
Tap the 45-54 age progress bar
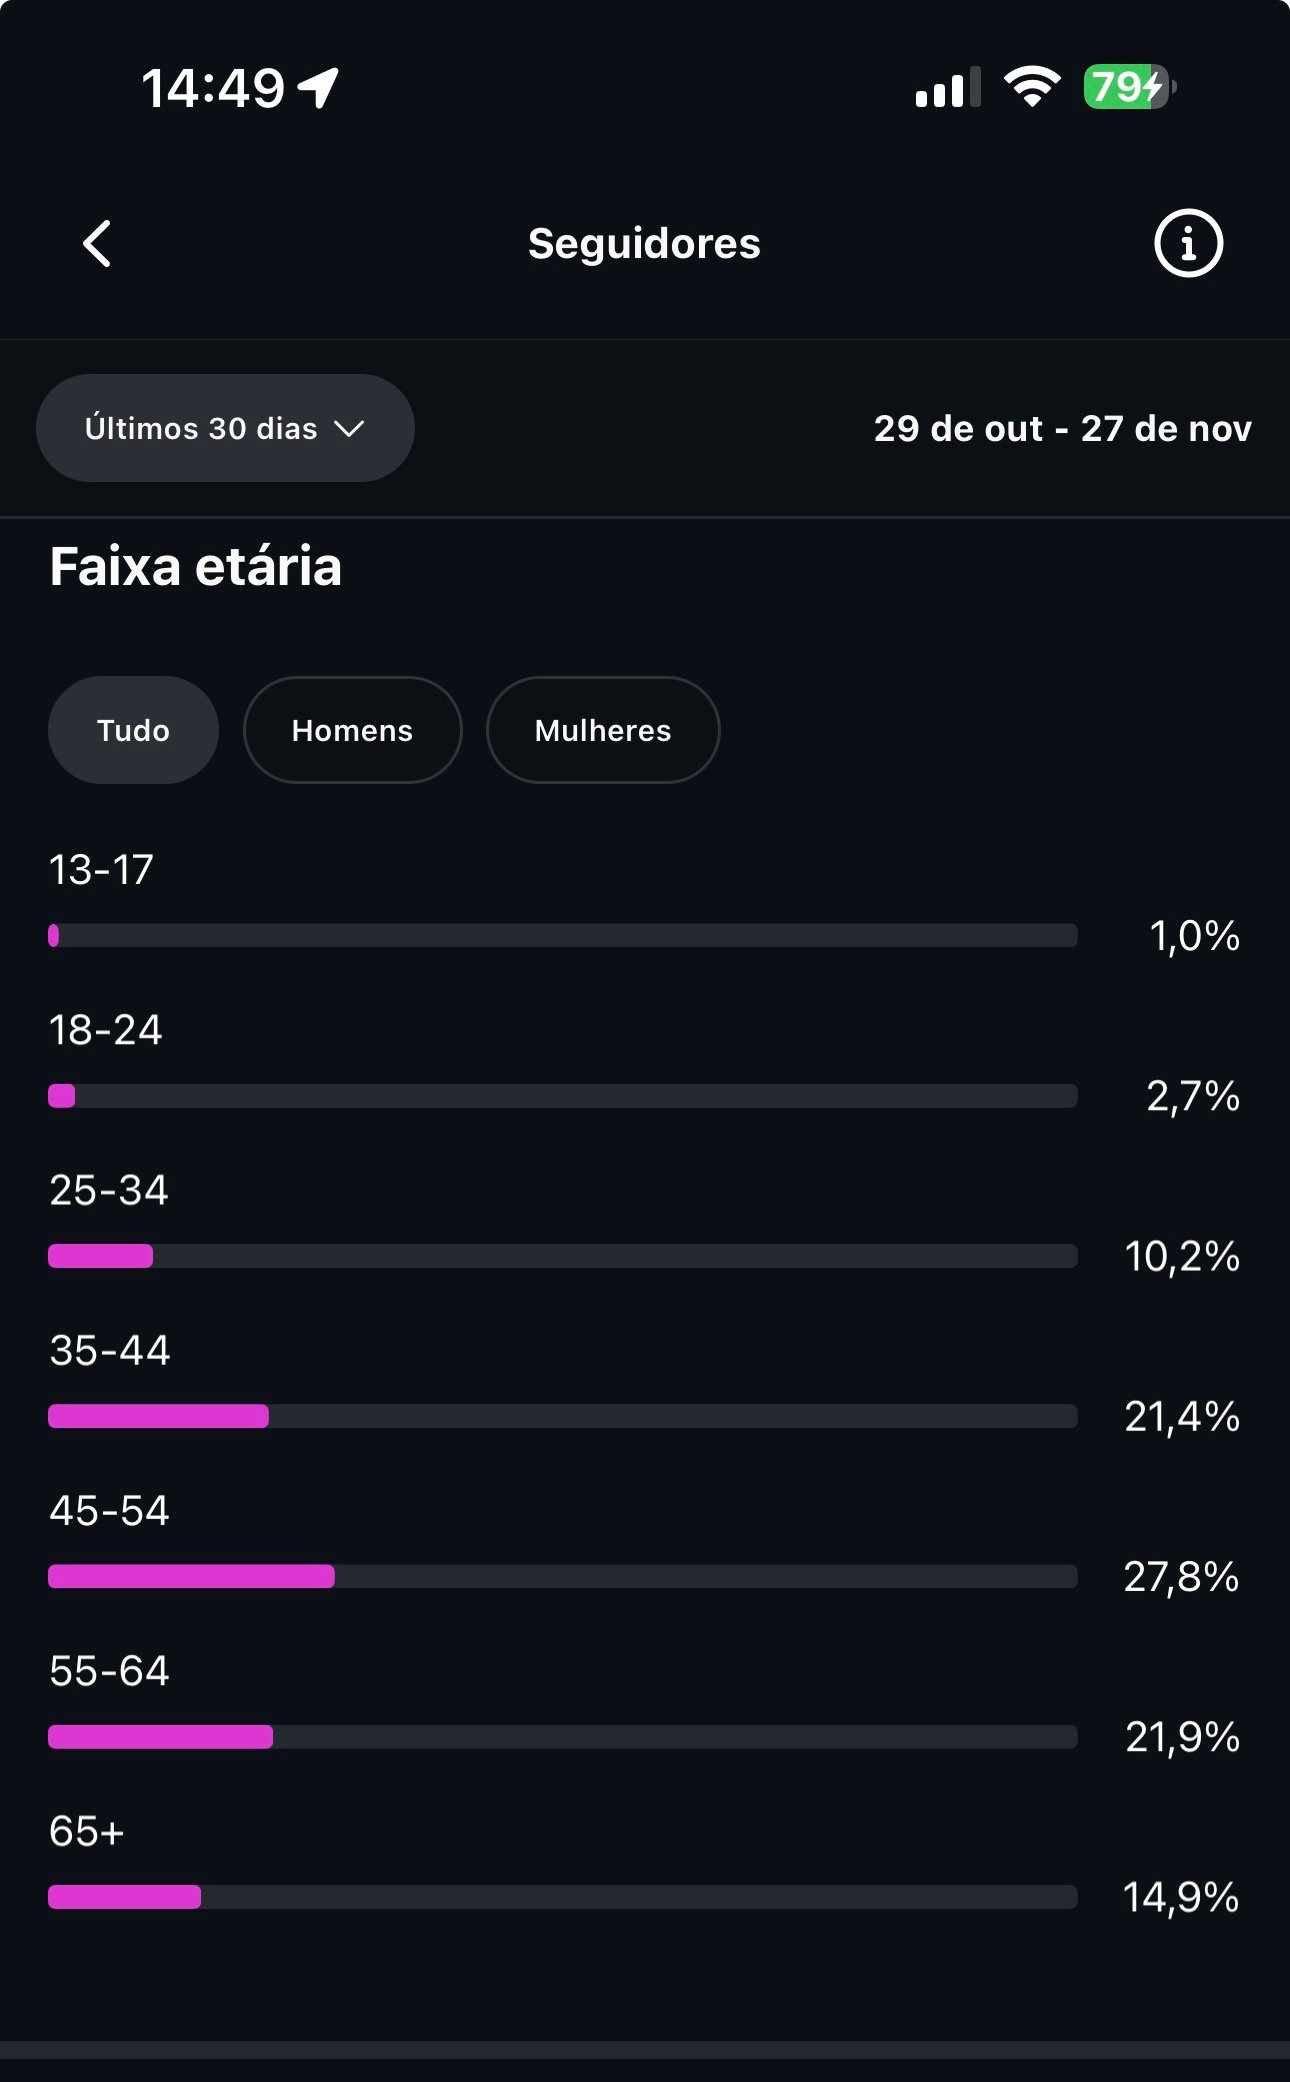[562, 1576]
